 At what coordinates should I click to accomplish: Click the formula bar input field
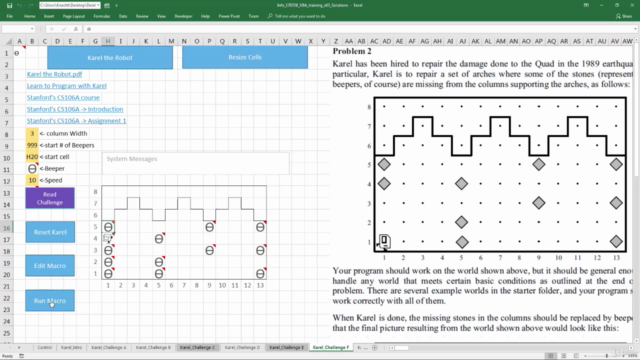click(359, 29)
